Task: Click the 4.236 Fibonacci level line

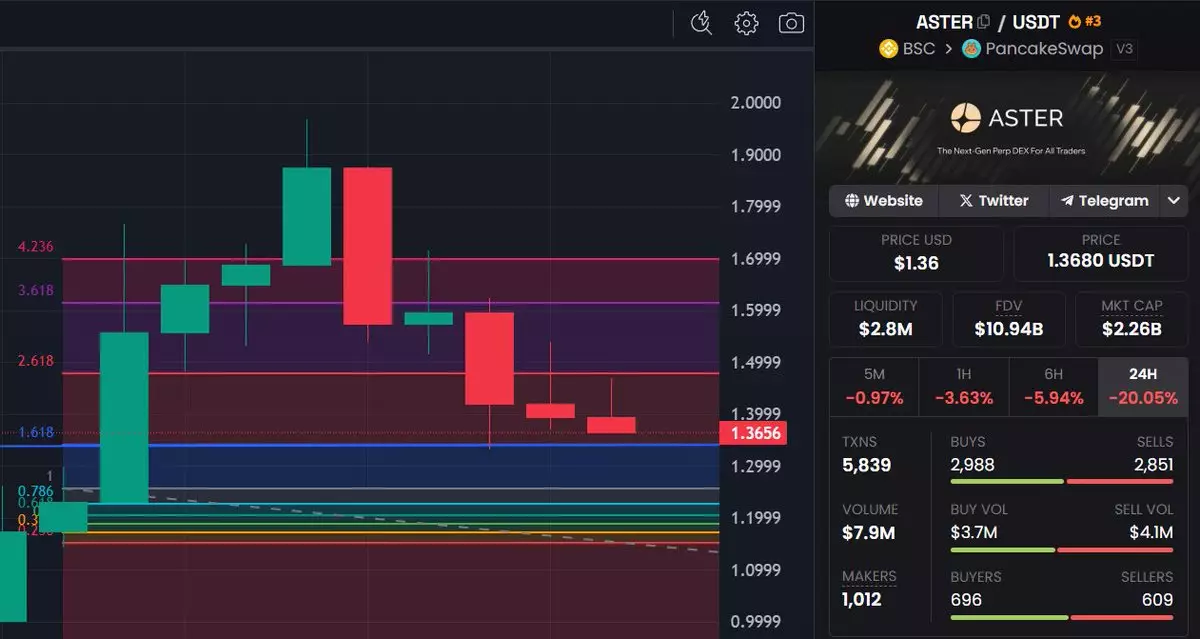Action: (390, 259)
